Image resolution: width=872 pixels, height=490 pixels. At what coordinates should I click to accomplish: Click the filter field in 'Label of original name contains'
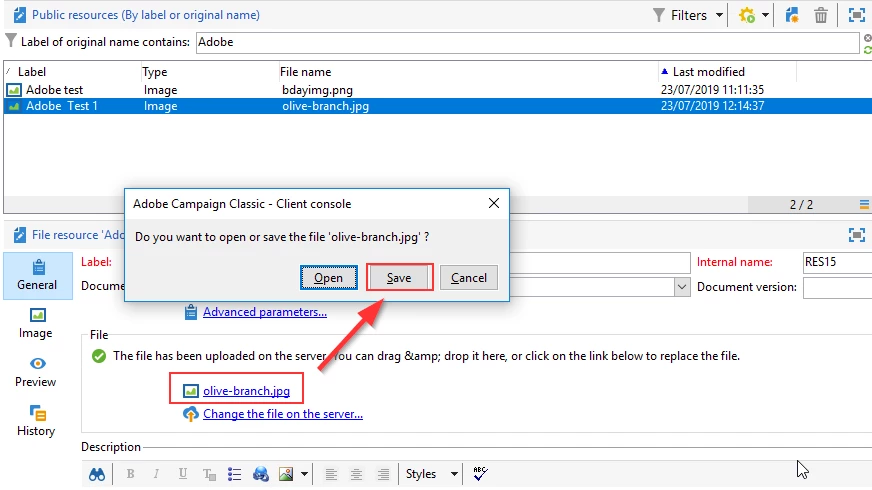point(527,42)
